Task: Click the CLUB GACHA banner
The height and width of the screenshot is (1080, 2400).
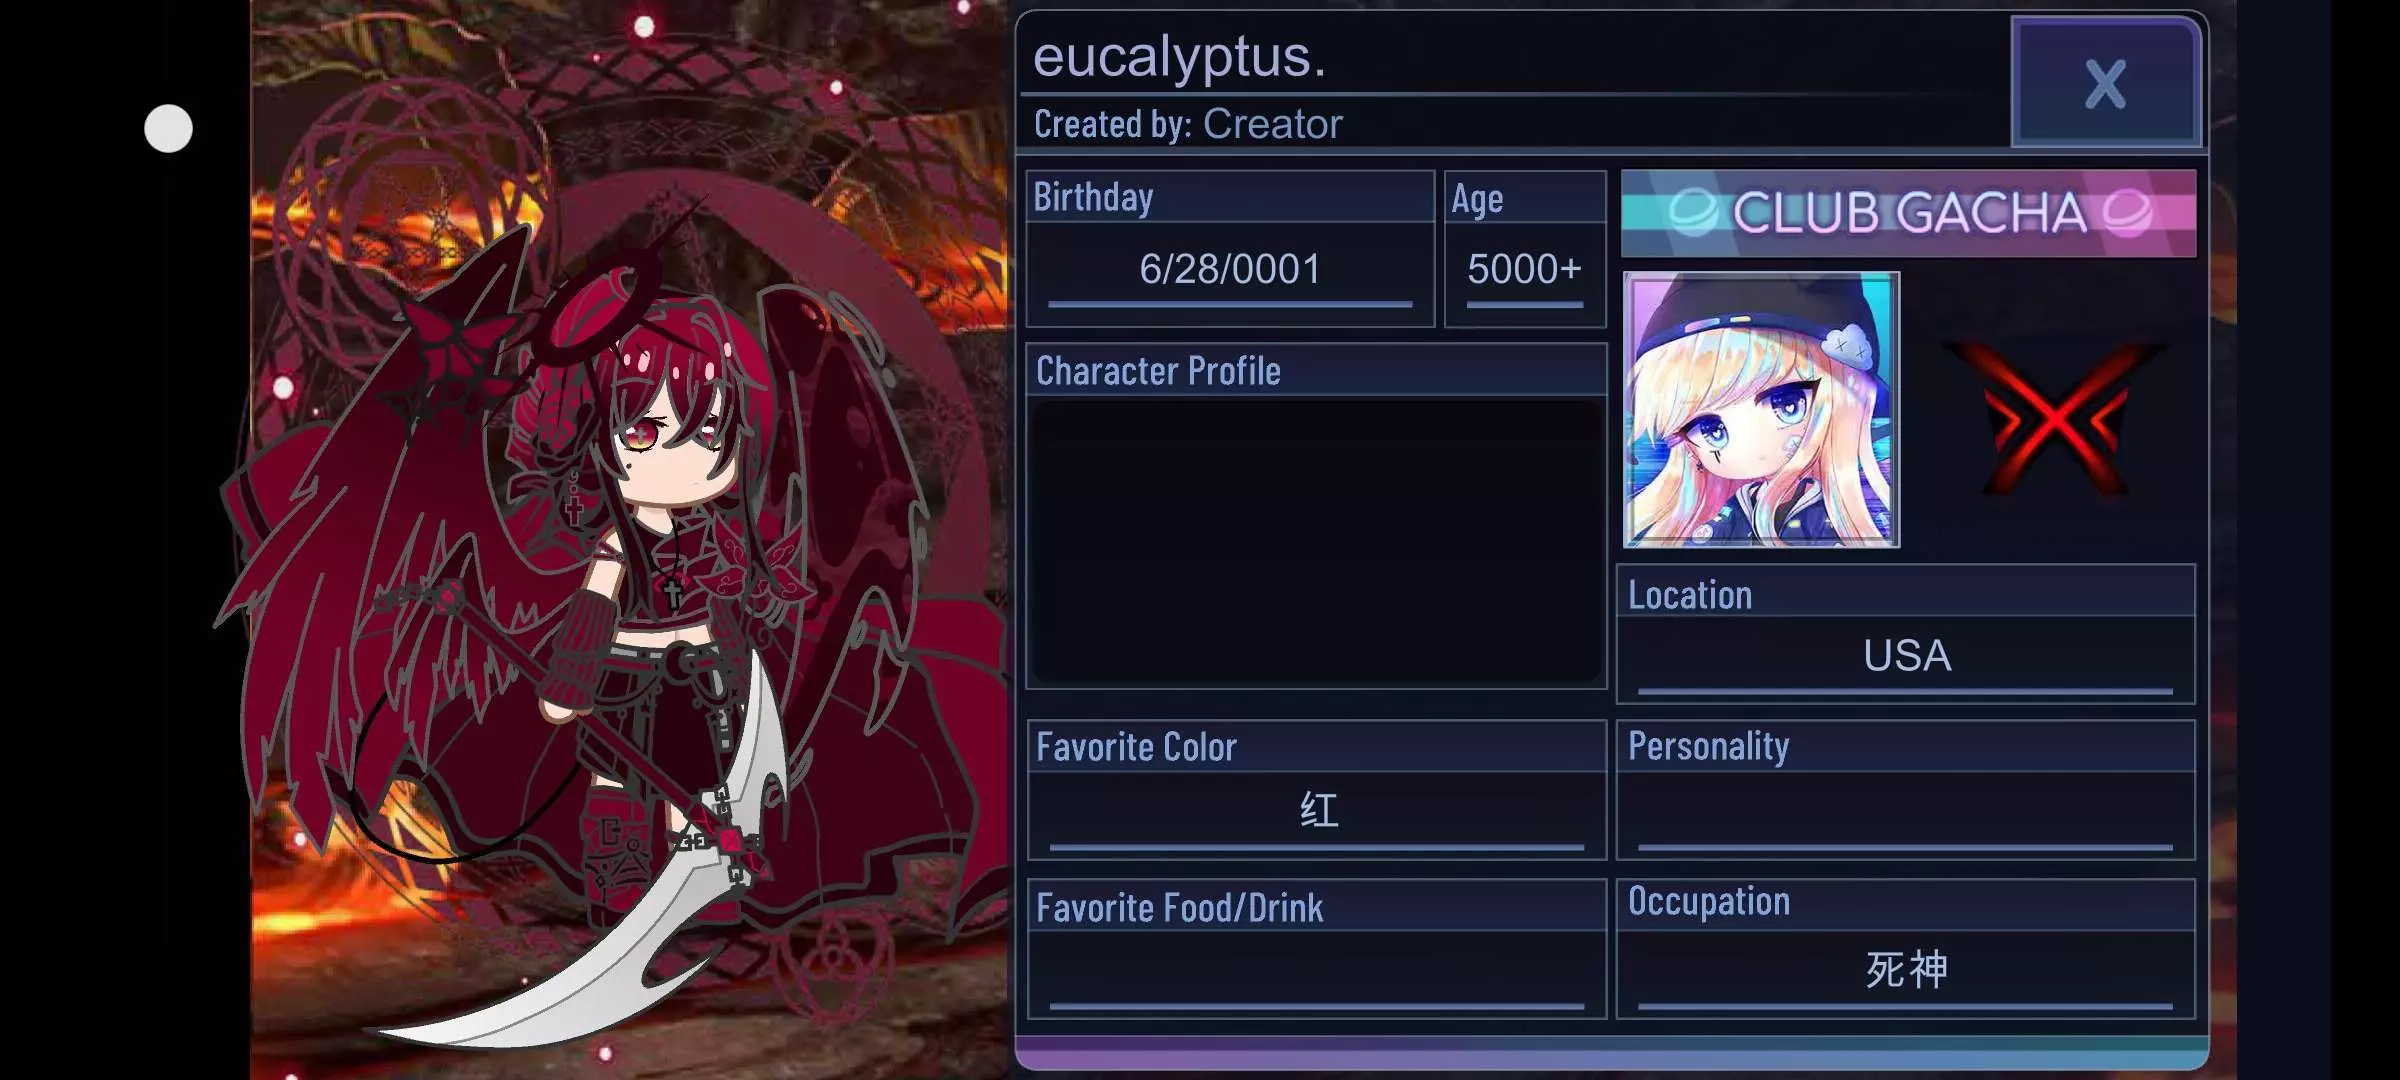Action: click(1908, 213)
